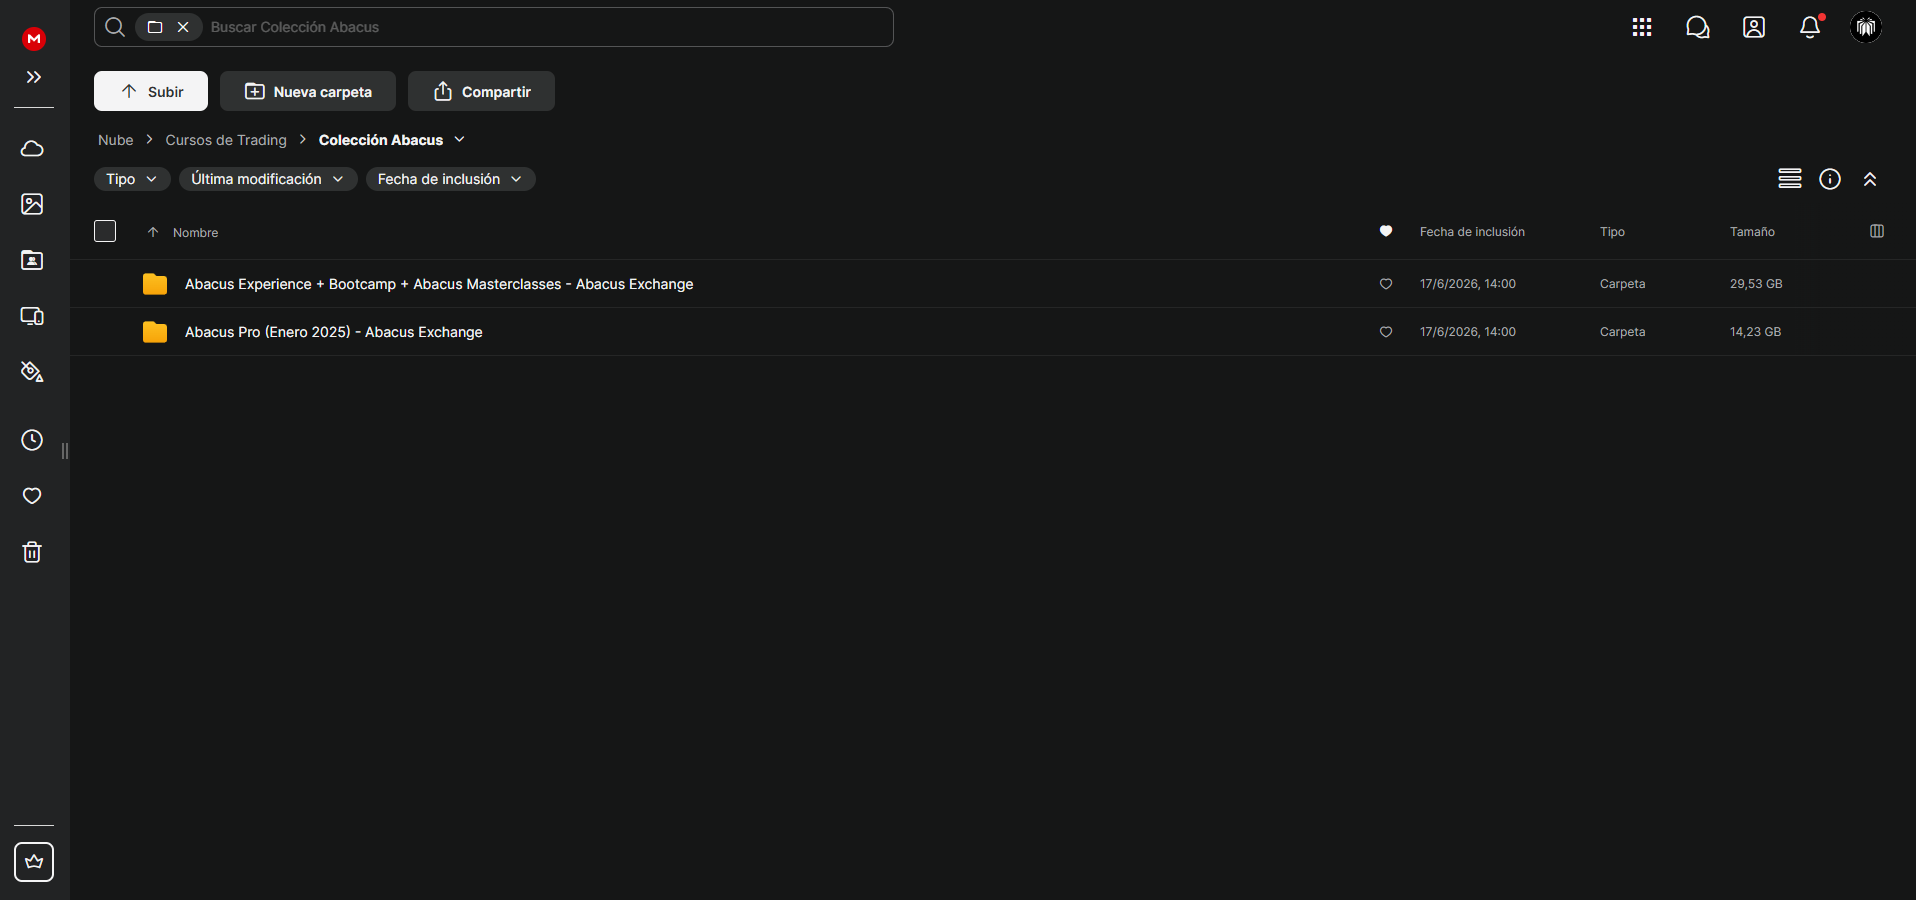Open chat icon in top bar
This screenshot has height=900, width=1916.
[1698, 27]
